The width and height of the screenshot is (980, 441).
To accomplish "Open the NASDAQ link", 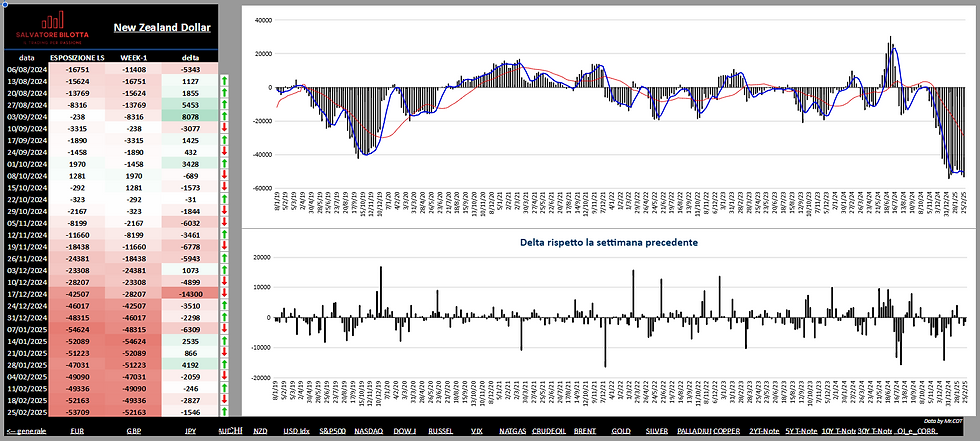I will tap(368, 431).
